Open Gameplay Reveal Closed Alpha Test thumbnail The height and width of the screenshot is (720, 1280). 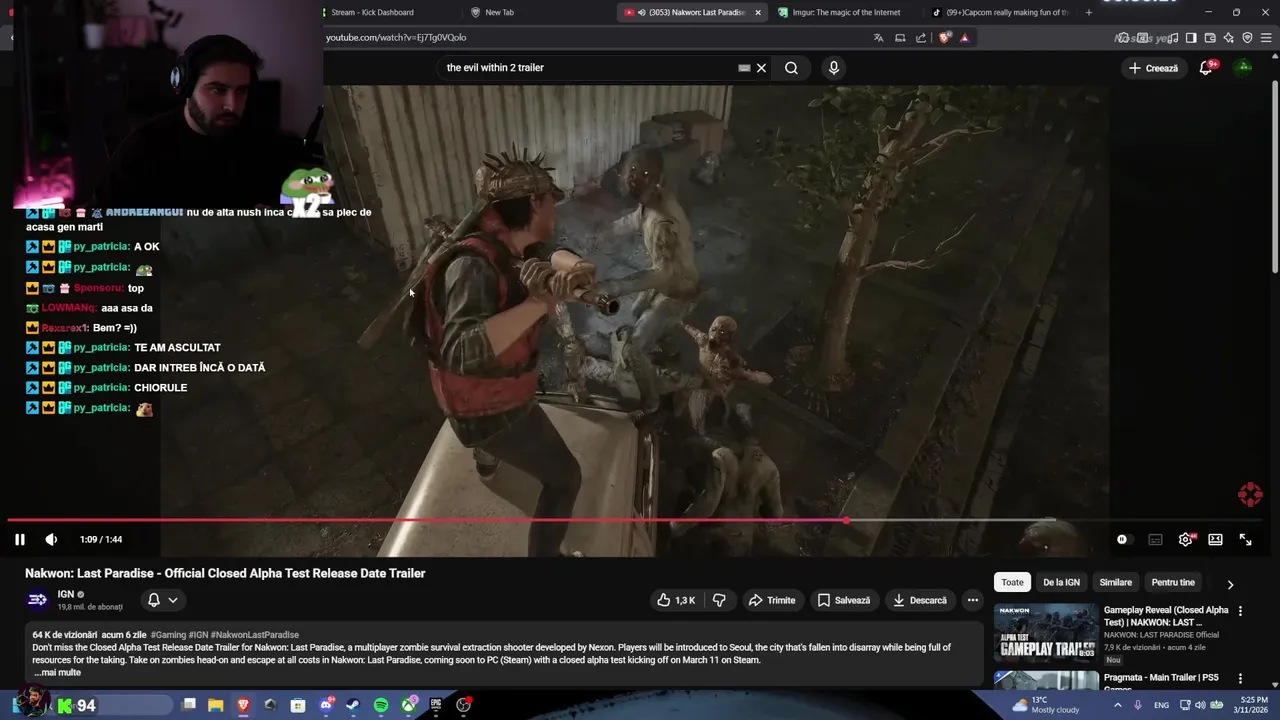pyautogui.click(x=1046, y=632)
